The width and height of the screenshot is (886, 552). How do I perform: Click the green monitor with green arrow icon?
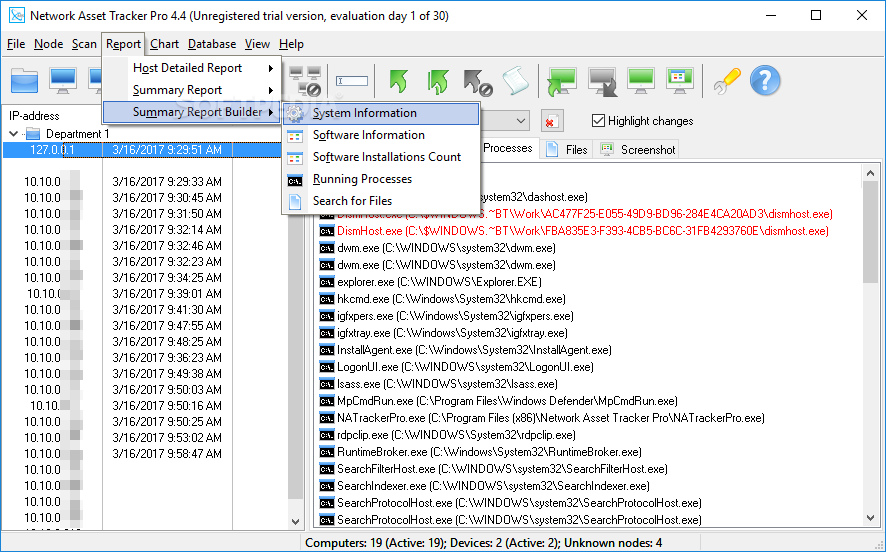(562, 81)
